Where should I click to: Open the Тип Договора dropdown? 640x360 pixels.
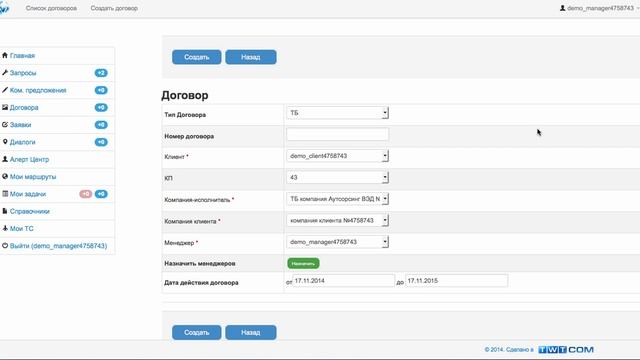tap(338, 113)
